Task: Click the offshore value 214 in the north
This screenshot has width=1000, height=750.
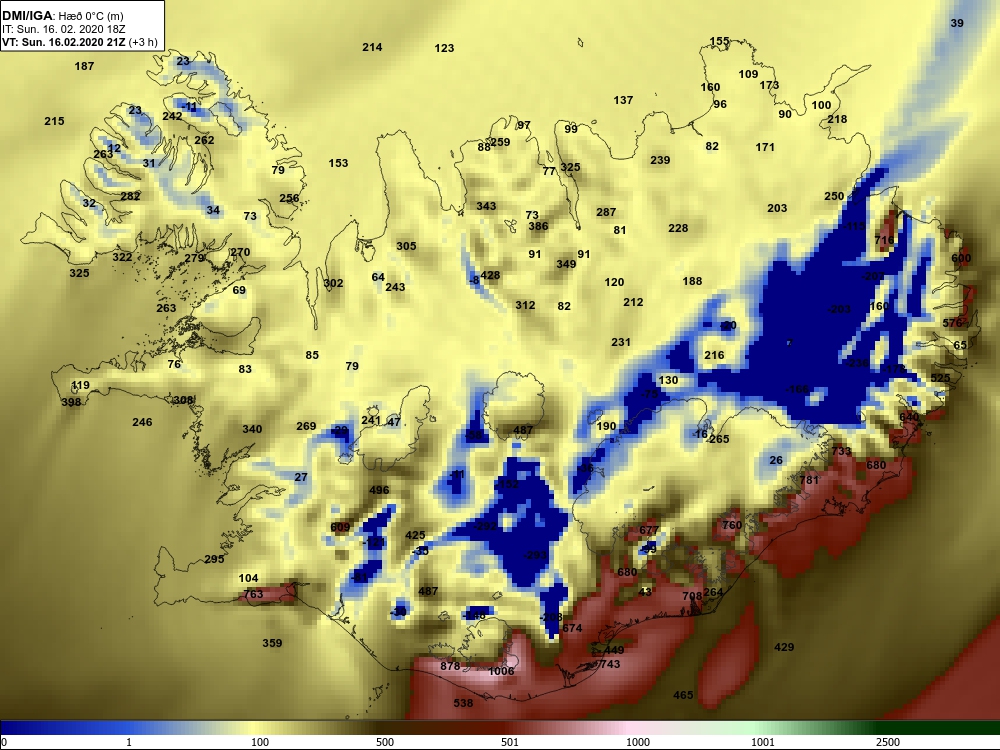Action: [x=372, y=47]
